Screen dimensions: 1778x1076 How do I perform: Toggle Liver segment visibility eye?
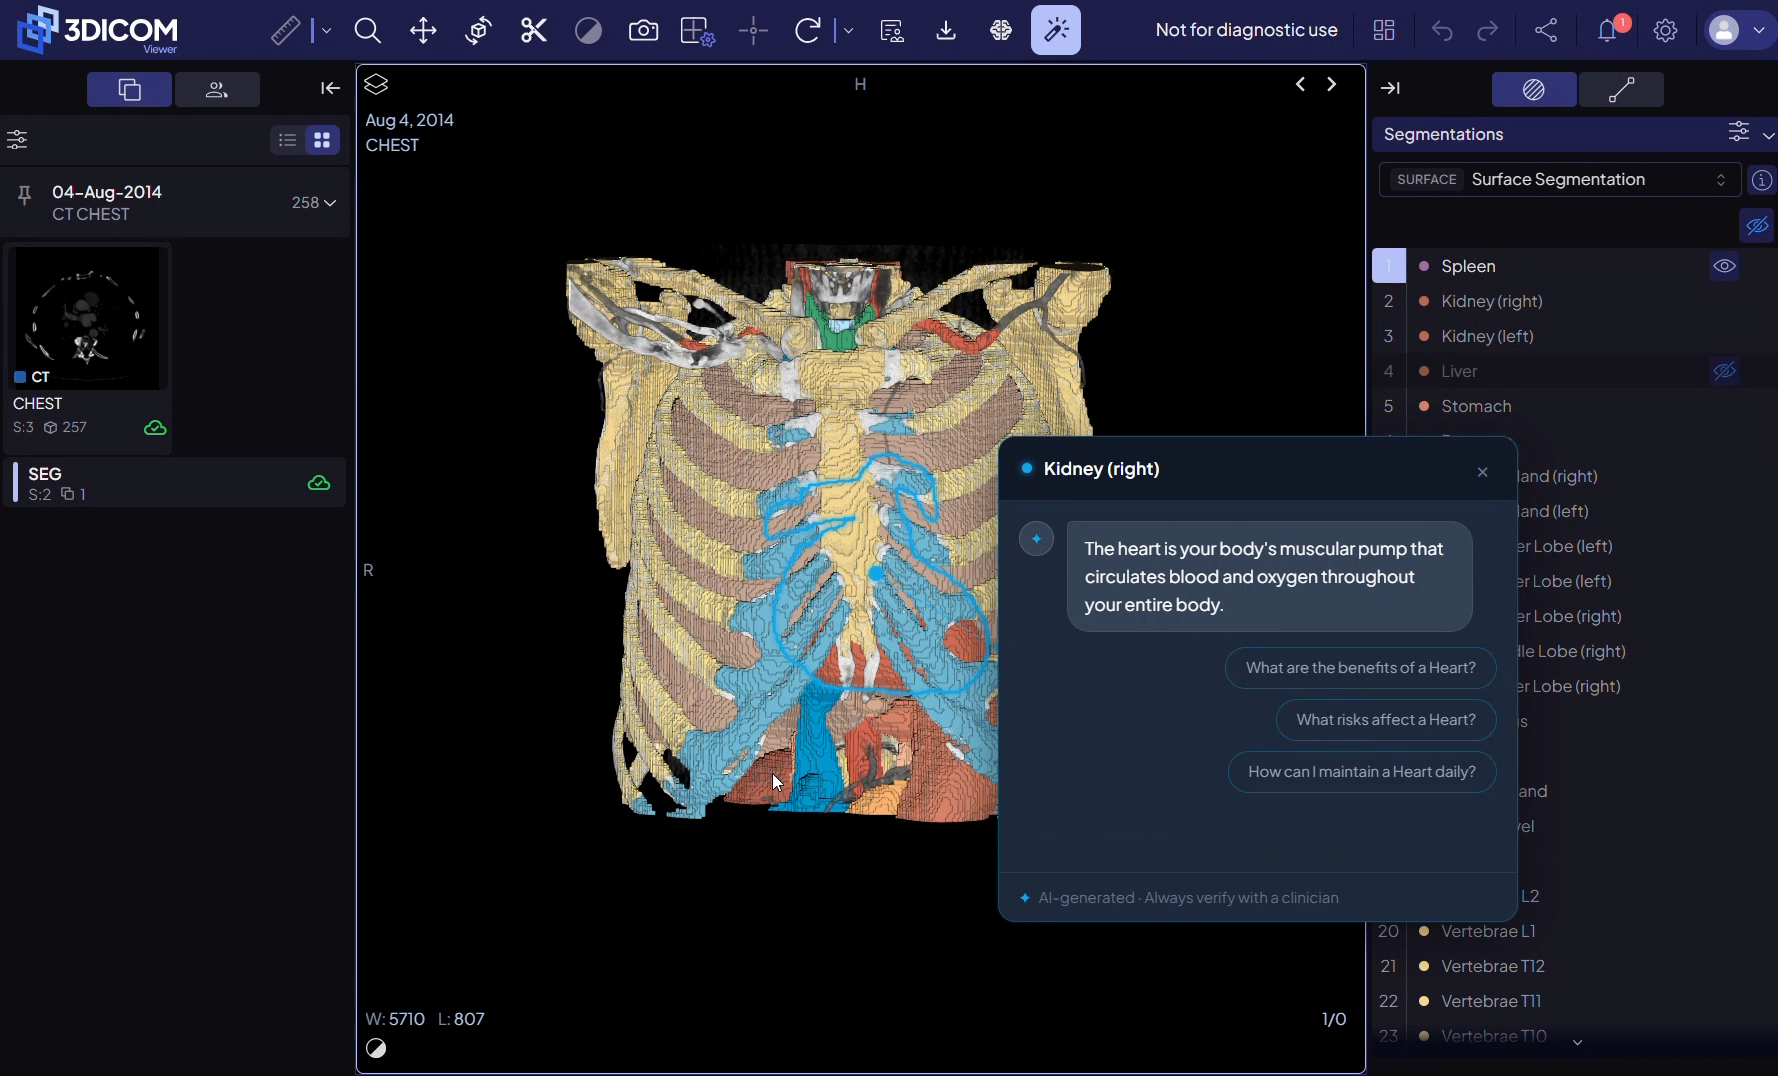point(1724,372)
